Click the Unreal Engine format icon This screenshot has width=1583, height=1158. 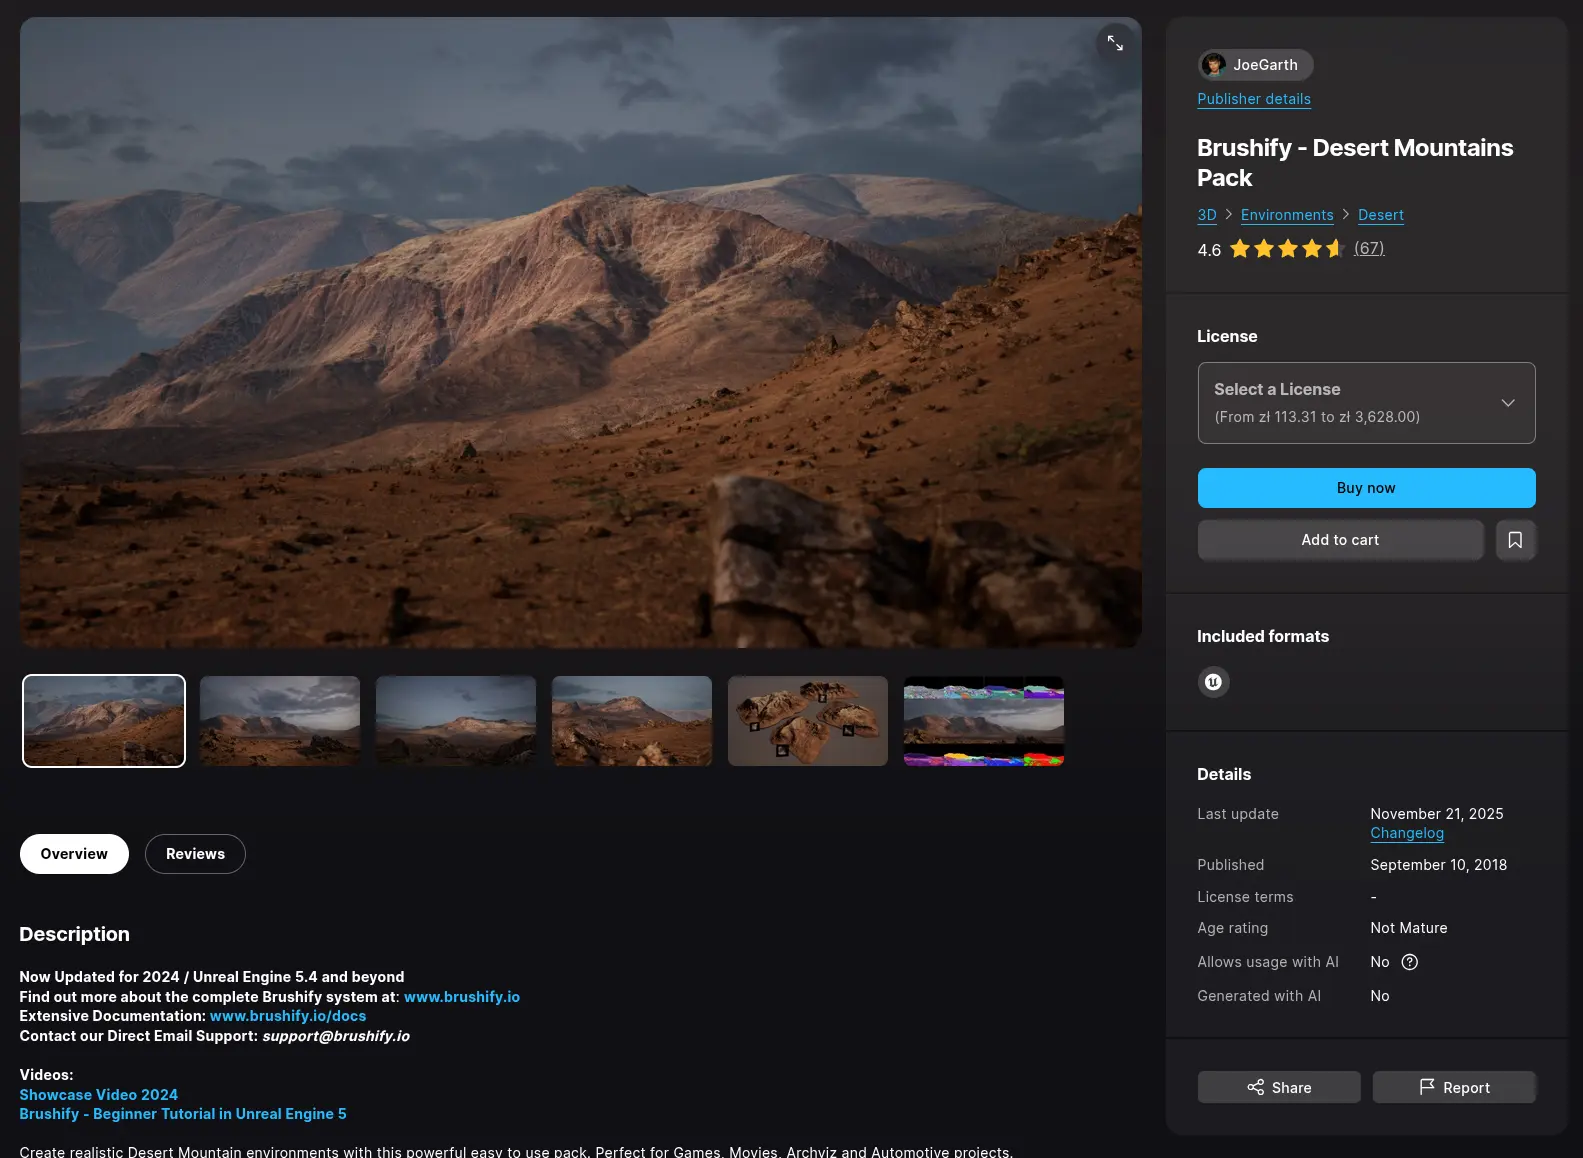tap(1213, 682)
